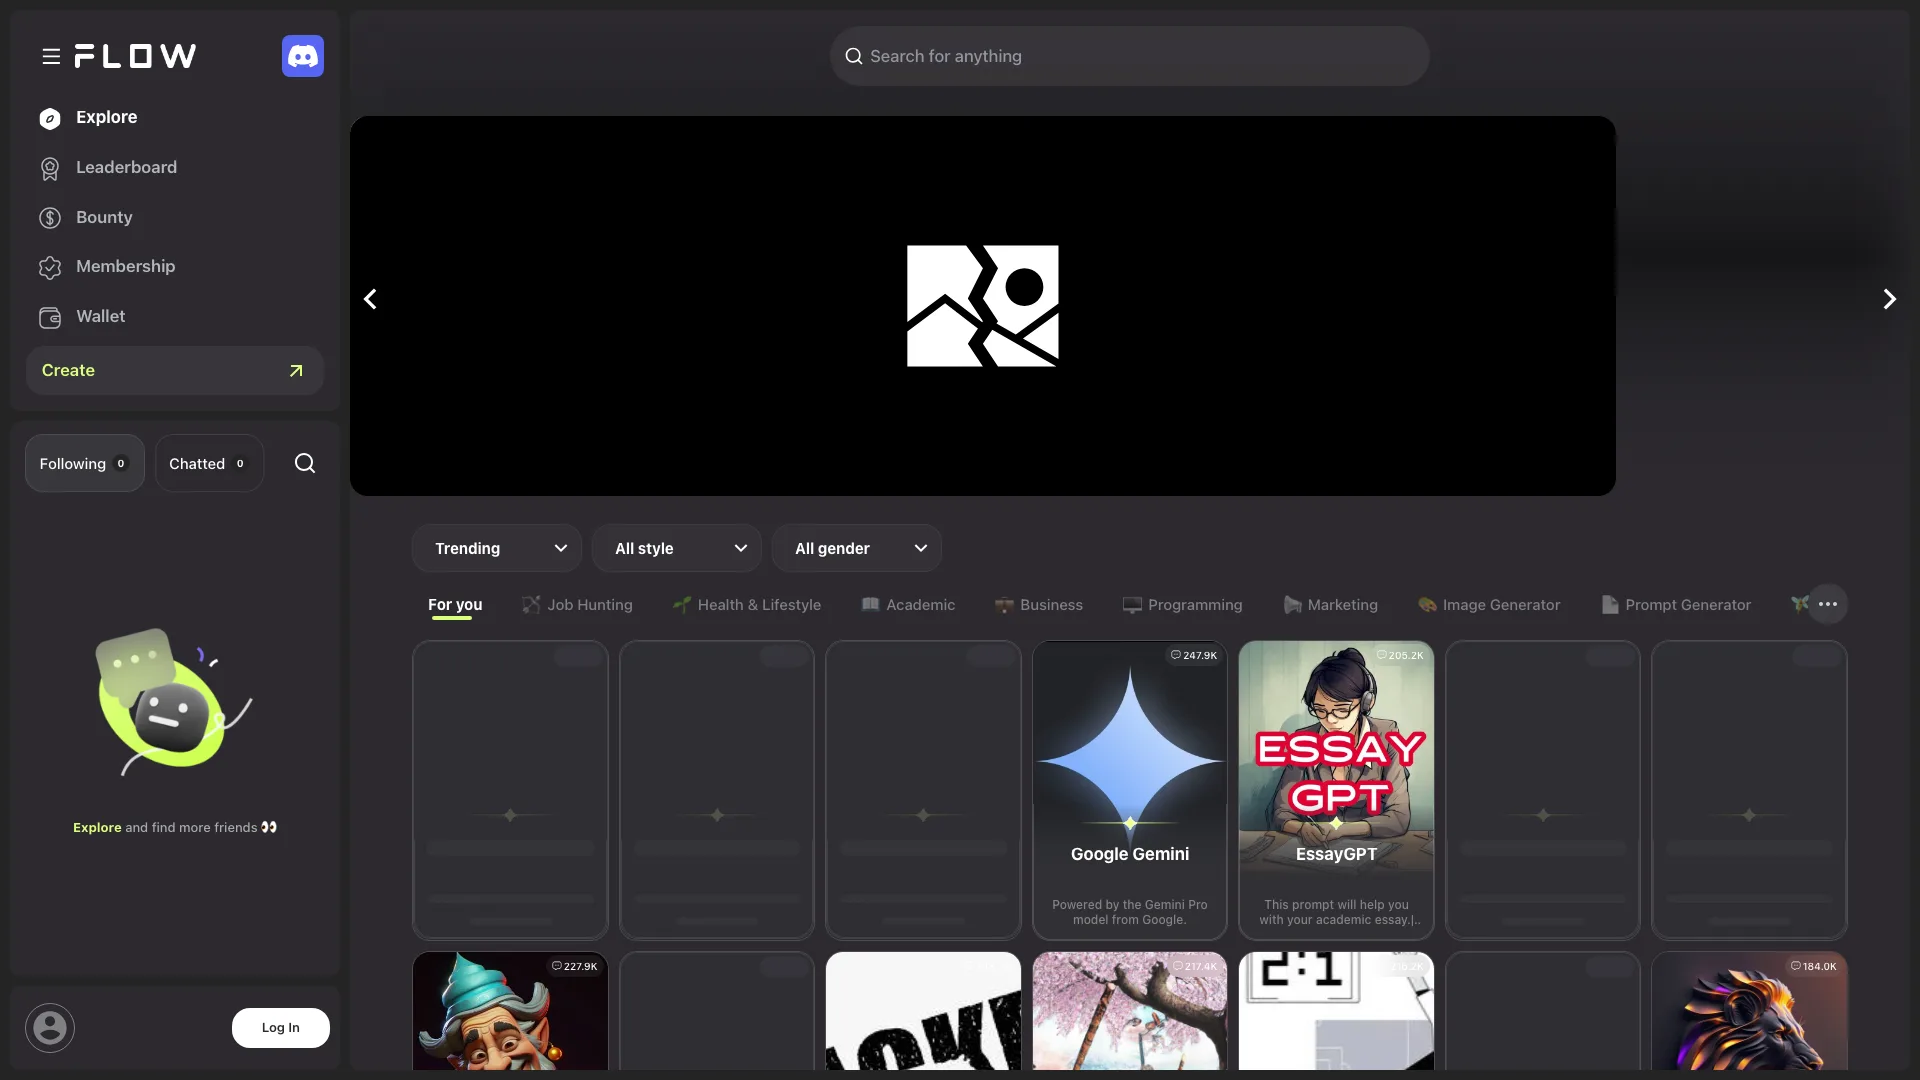This screenshot has width=1920, height=1080.
Task: Open the Membership page
Action: click(x=126, y=267)
